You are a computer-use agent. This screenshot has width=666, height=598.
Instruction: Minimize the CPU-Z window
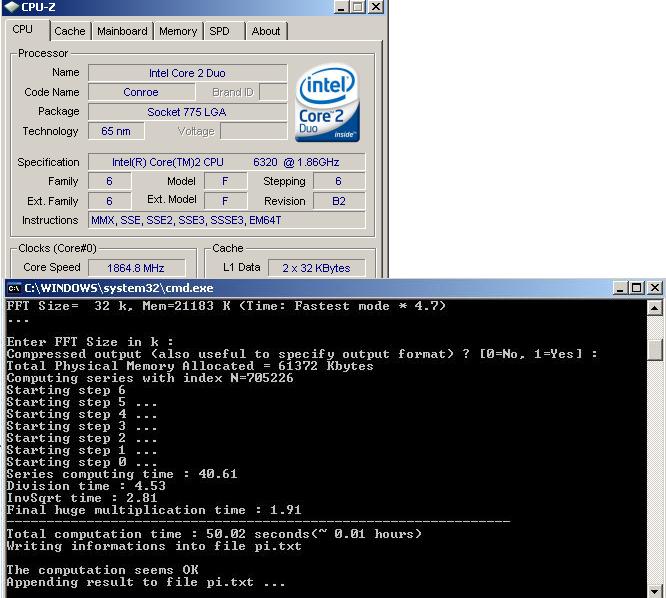(341, 7)
